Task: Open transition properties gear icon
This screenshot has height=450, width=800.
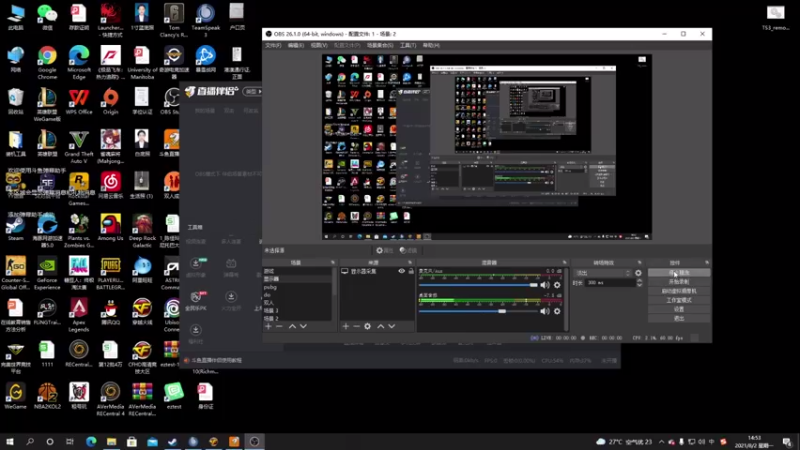Action: 638,273
